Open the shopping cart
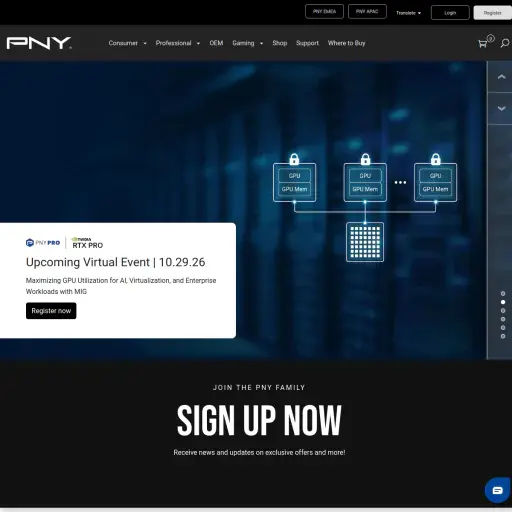The height and width of the screenshot is (512, 512). (482, 44)
